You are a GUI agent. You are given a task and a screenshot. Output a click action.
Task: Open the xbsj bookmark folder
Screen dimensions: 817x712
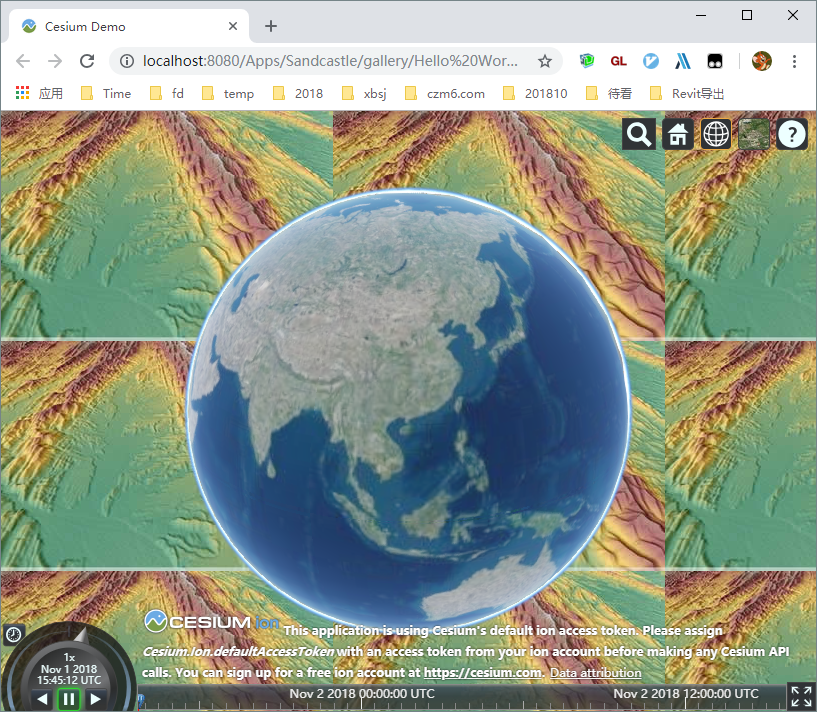point(364,93)
